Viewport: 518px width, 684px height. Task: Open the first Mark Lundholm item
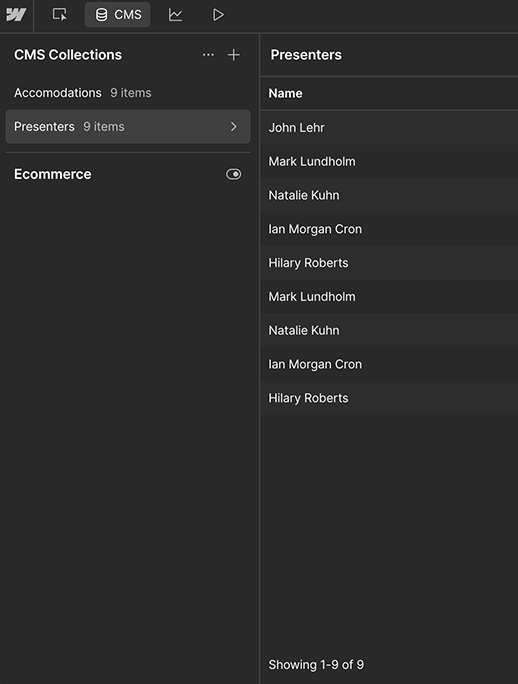(389, 161)
